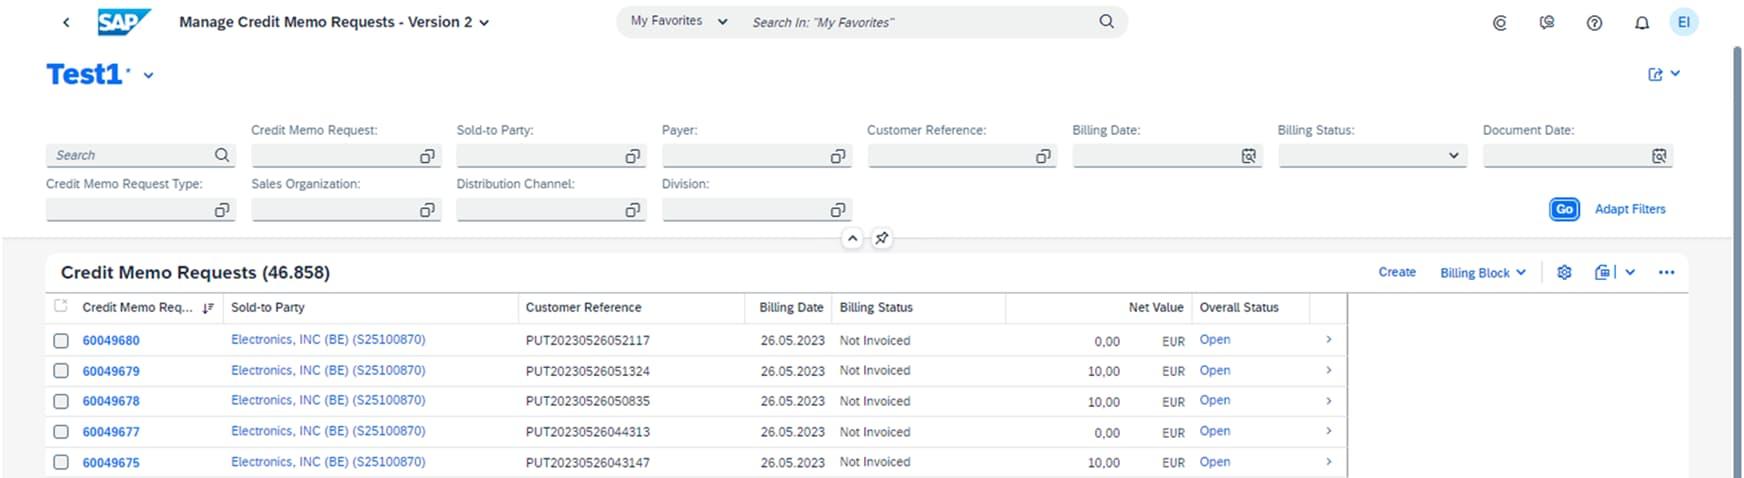The image size is (1744, 478).
Task: Click the back navigation arrow
Action: tap(66, 22)
